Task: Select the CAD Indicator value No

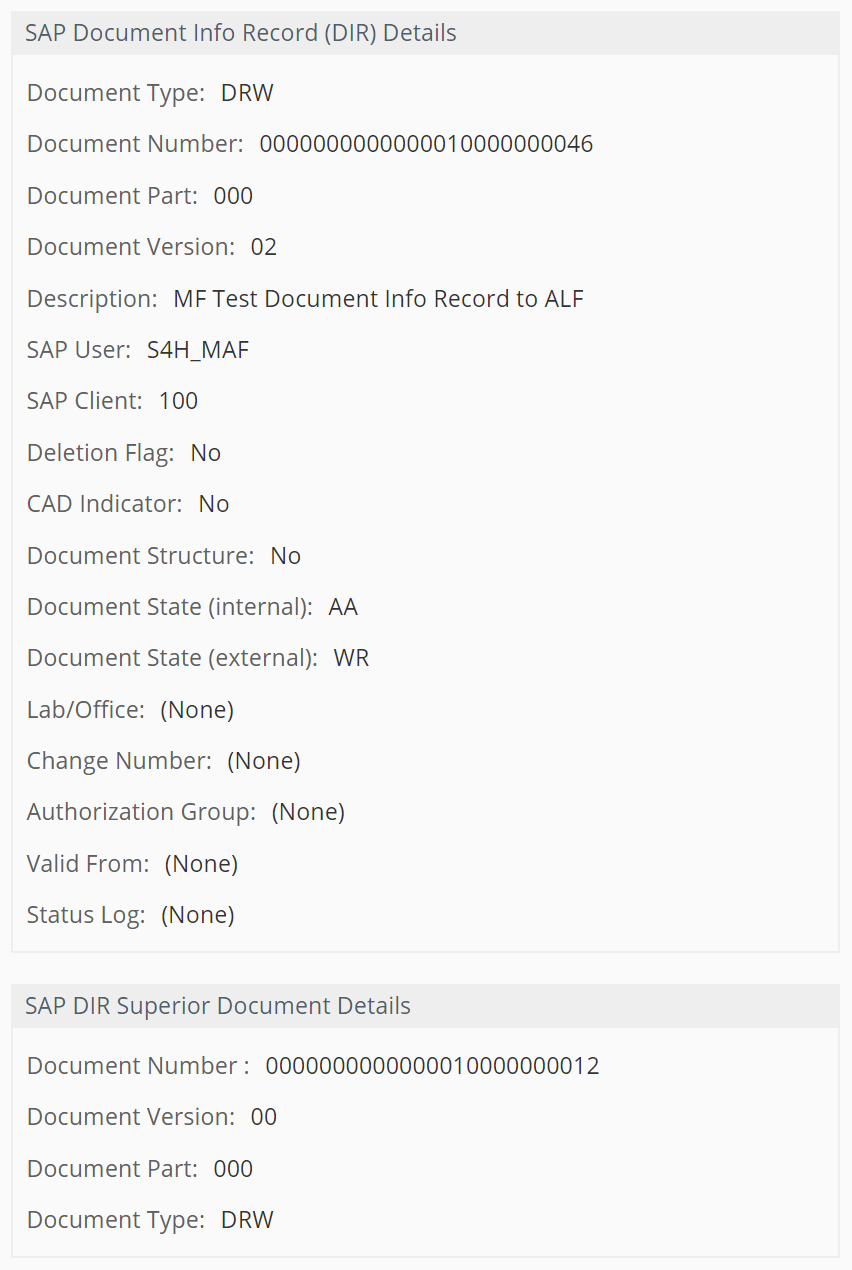Action: (213, 503)
